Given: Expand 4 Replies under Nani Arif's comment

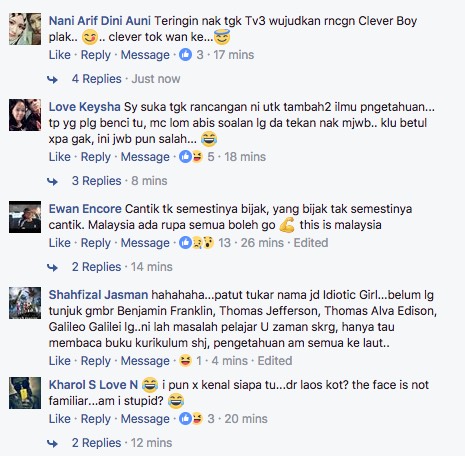Looking at the screenshot, I should (x=97, y=79).
